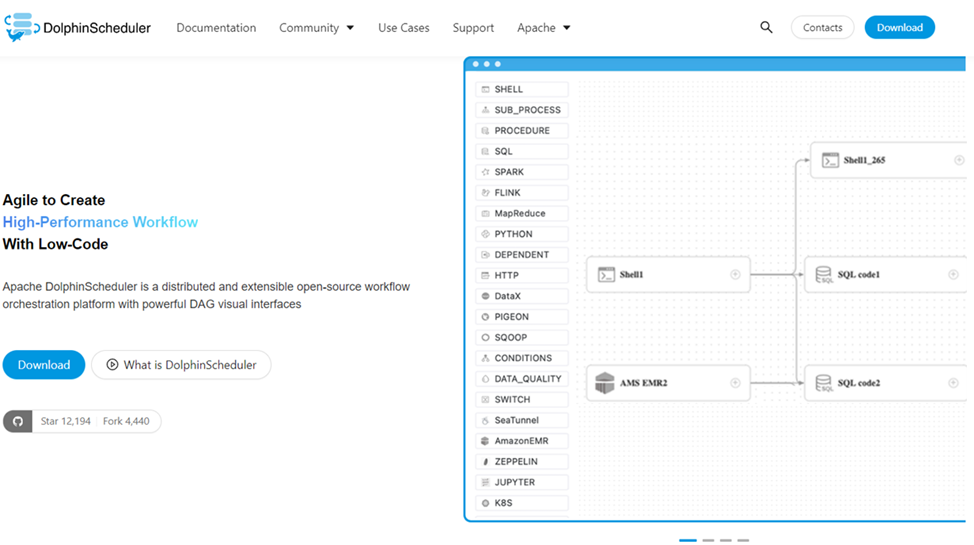Viewport: 974px width, 545px height.
Task: Select the first carousel indicator
Action: (688, 541)
